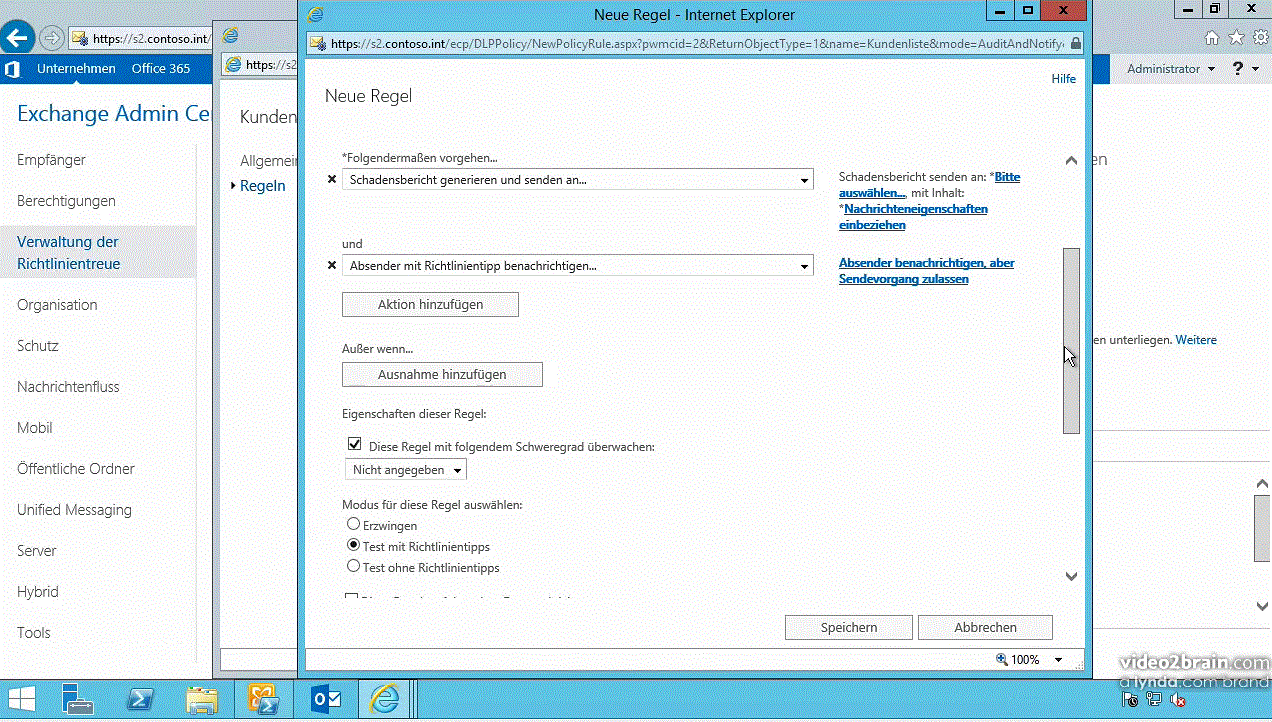The width and height of the screenshot is (1272, 722).
Task: Open Favorites star in the main browser
Action: (1236, 38)
